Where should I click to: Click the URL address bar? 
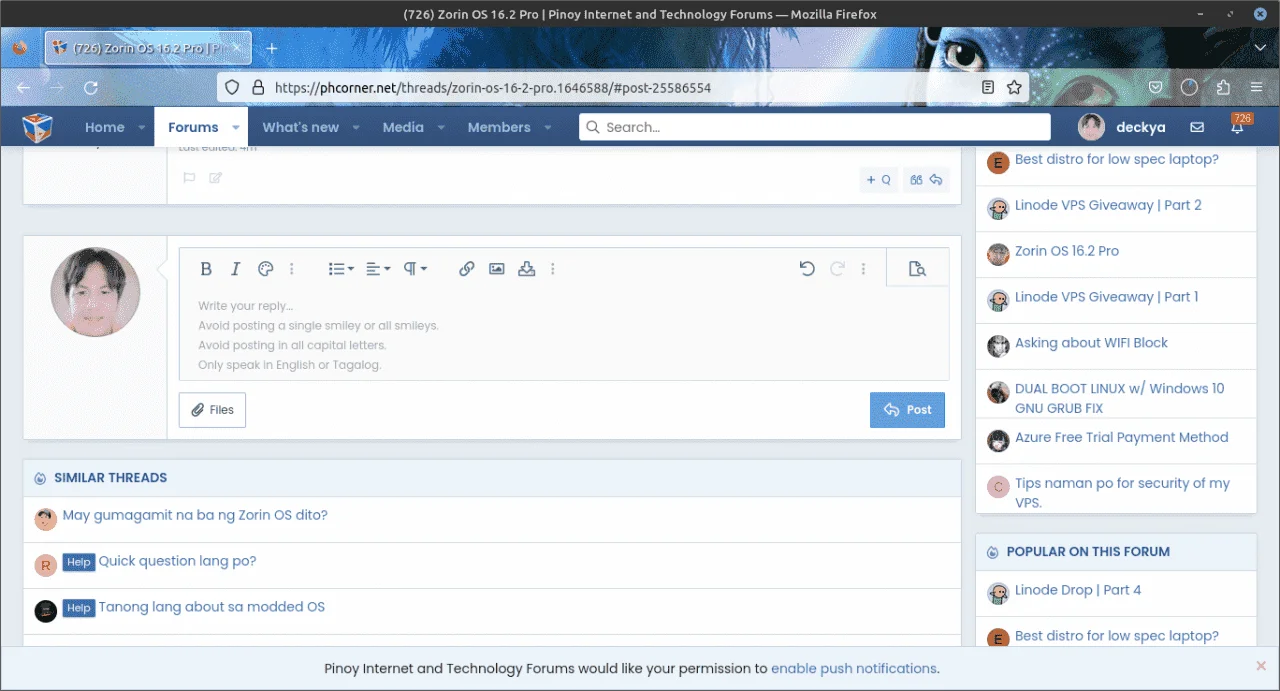(620, 88)
